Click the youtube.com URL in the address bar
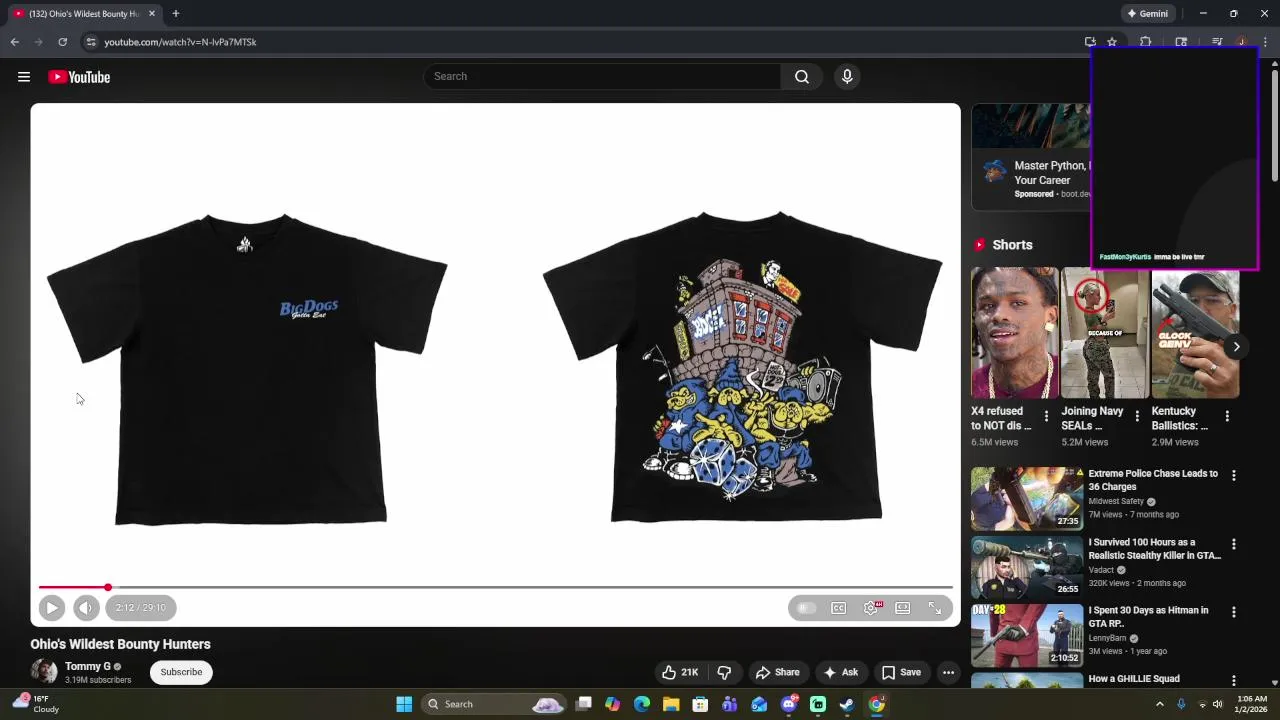 tap(180, 42)
